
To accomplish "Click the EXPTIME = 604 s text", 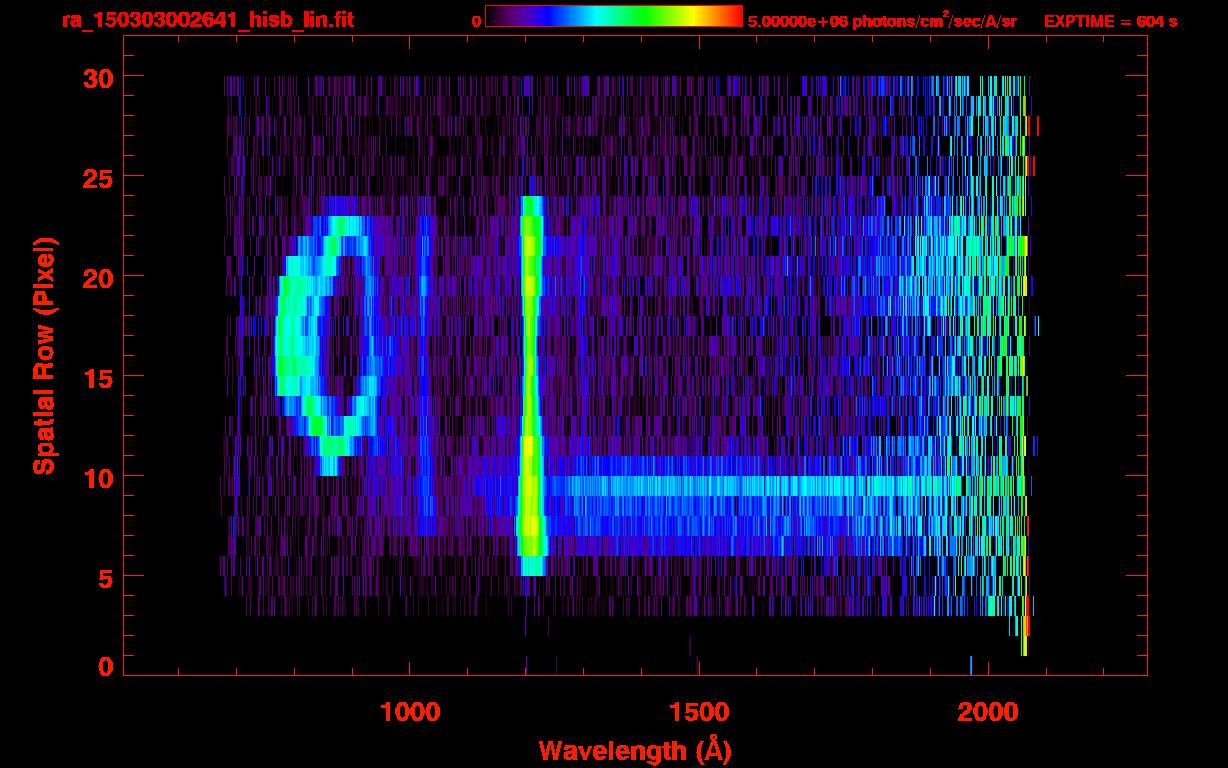I will (x=1110, y=21).
